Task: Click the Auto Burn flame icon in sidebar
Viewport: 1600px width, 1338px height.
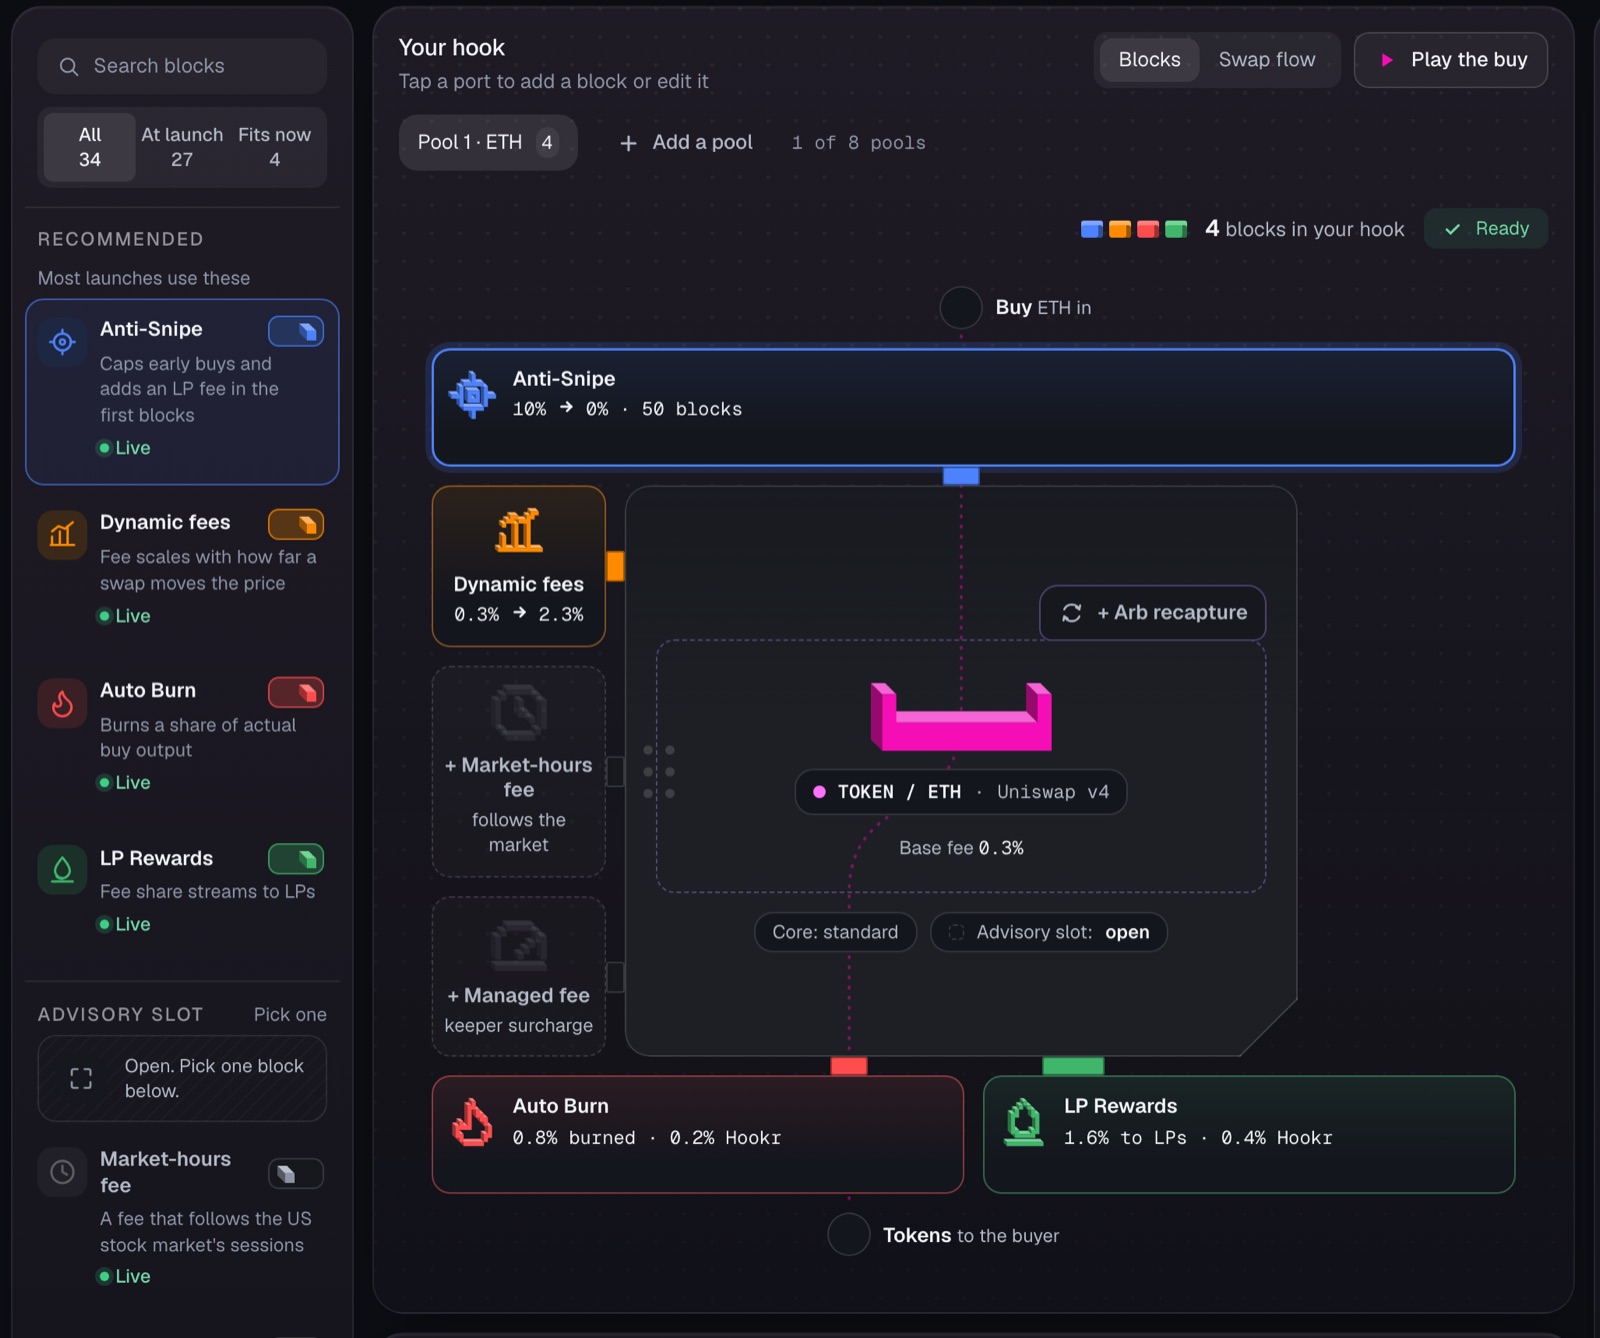Action: [x=62, y=703]
